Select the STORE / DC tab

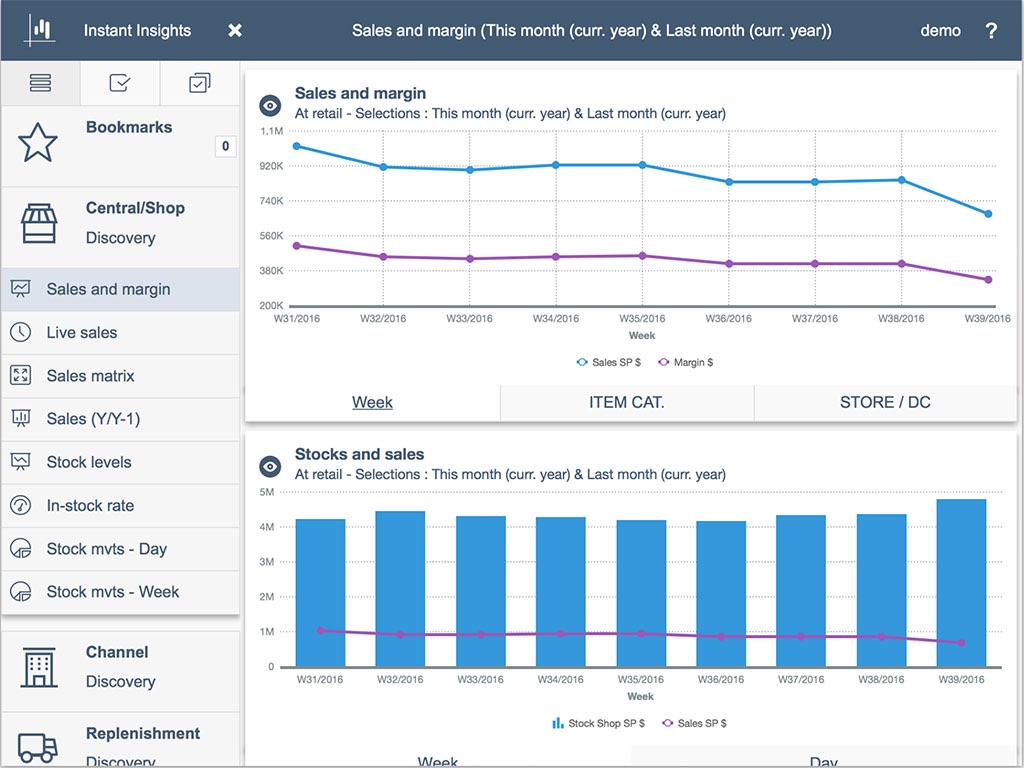coord(885,402)
